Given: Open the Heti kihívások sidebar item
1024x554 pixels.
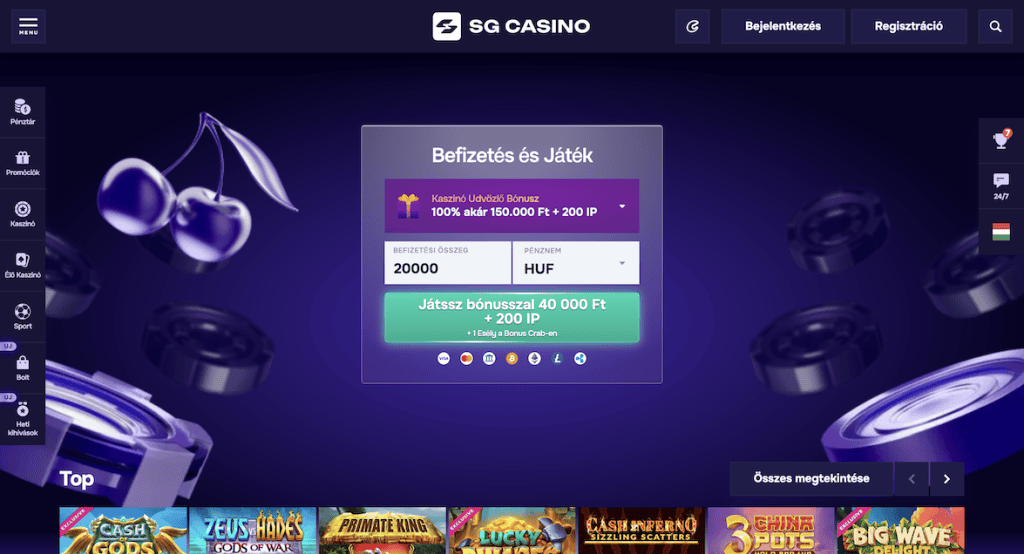Looking at the screenshot, I should pyautogui.click(x=23, y=419).
